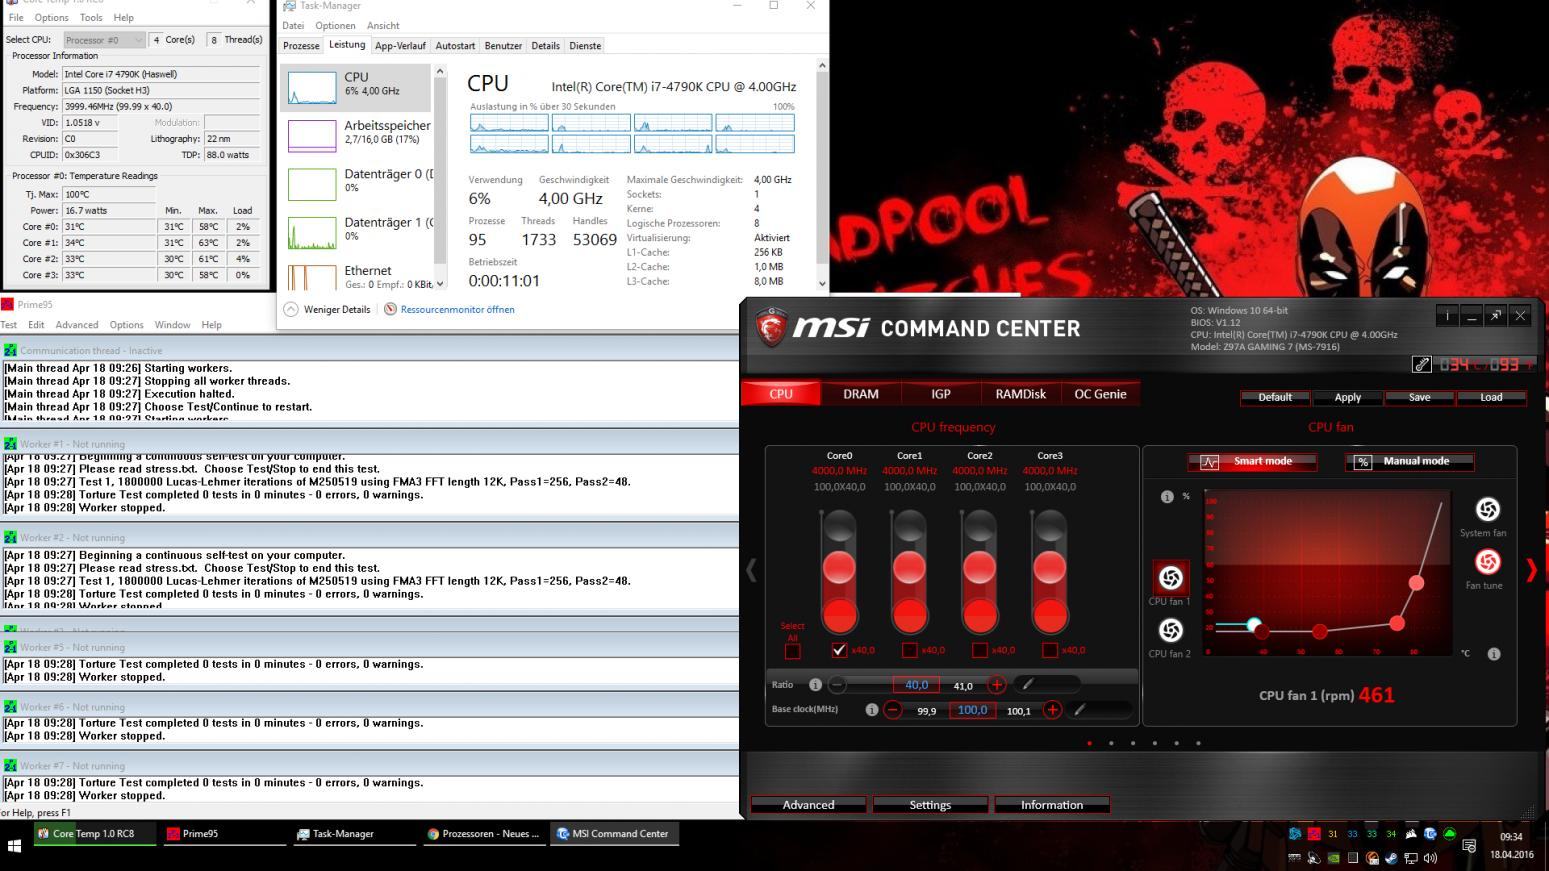This screenshot has width=1549, height=871.
Task: Click the Base clock info icon
Action: (871, 709)
